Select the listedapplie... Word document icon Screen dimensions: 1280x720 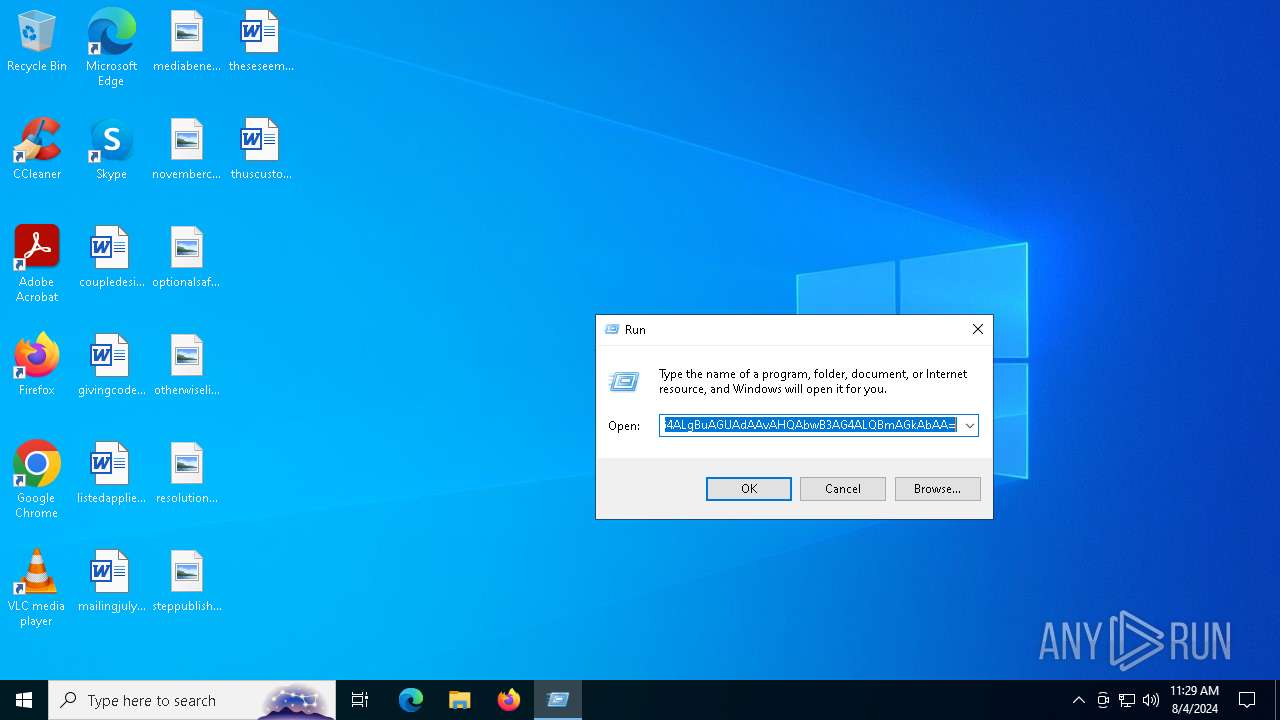click(111, 474)
